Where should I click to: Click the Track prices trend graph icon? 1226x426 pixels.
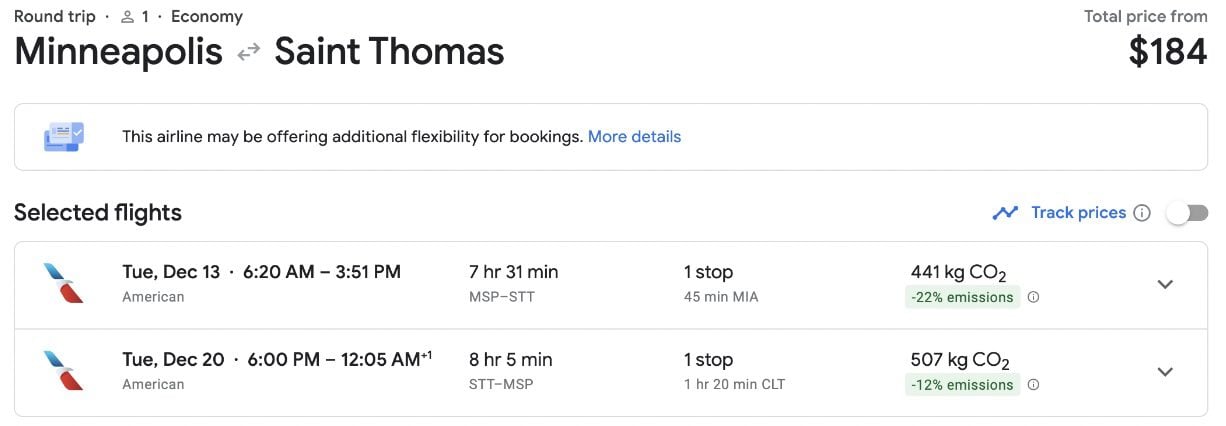pyautogui.click(x=1005, y=213)
